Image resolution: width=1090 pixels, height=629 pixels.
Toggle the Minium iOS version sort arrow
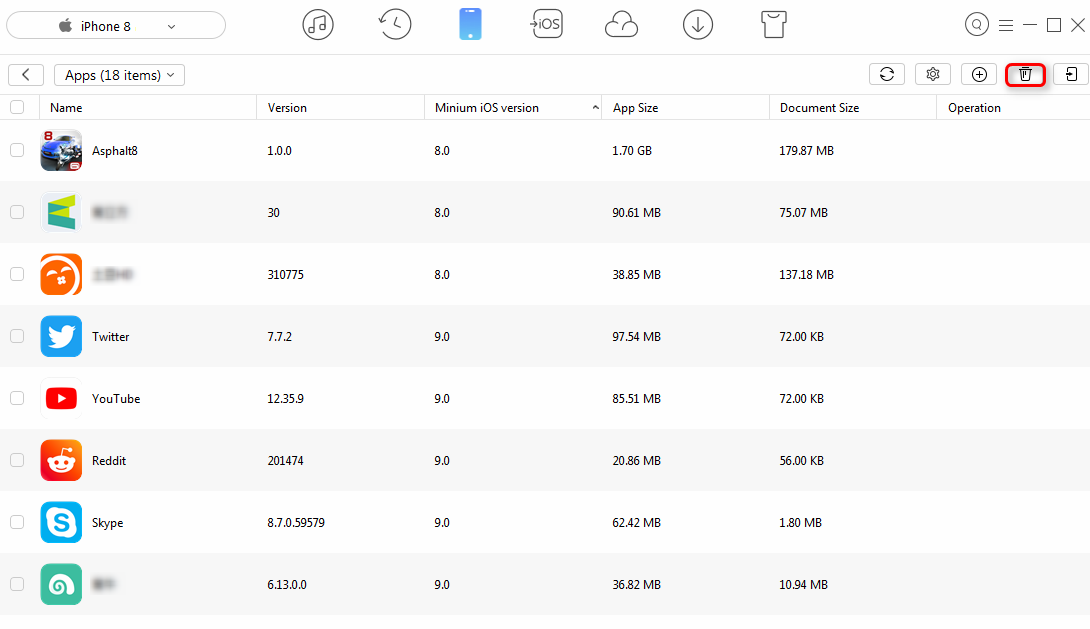595,108
